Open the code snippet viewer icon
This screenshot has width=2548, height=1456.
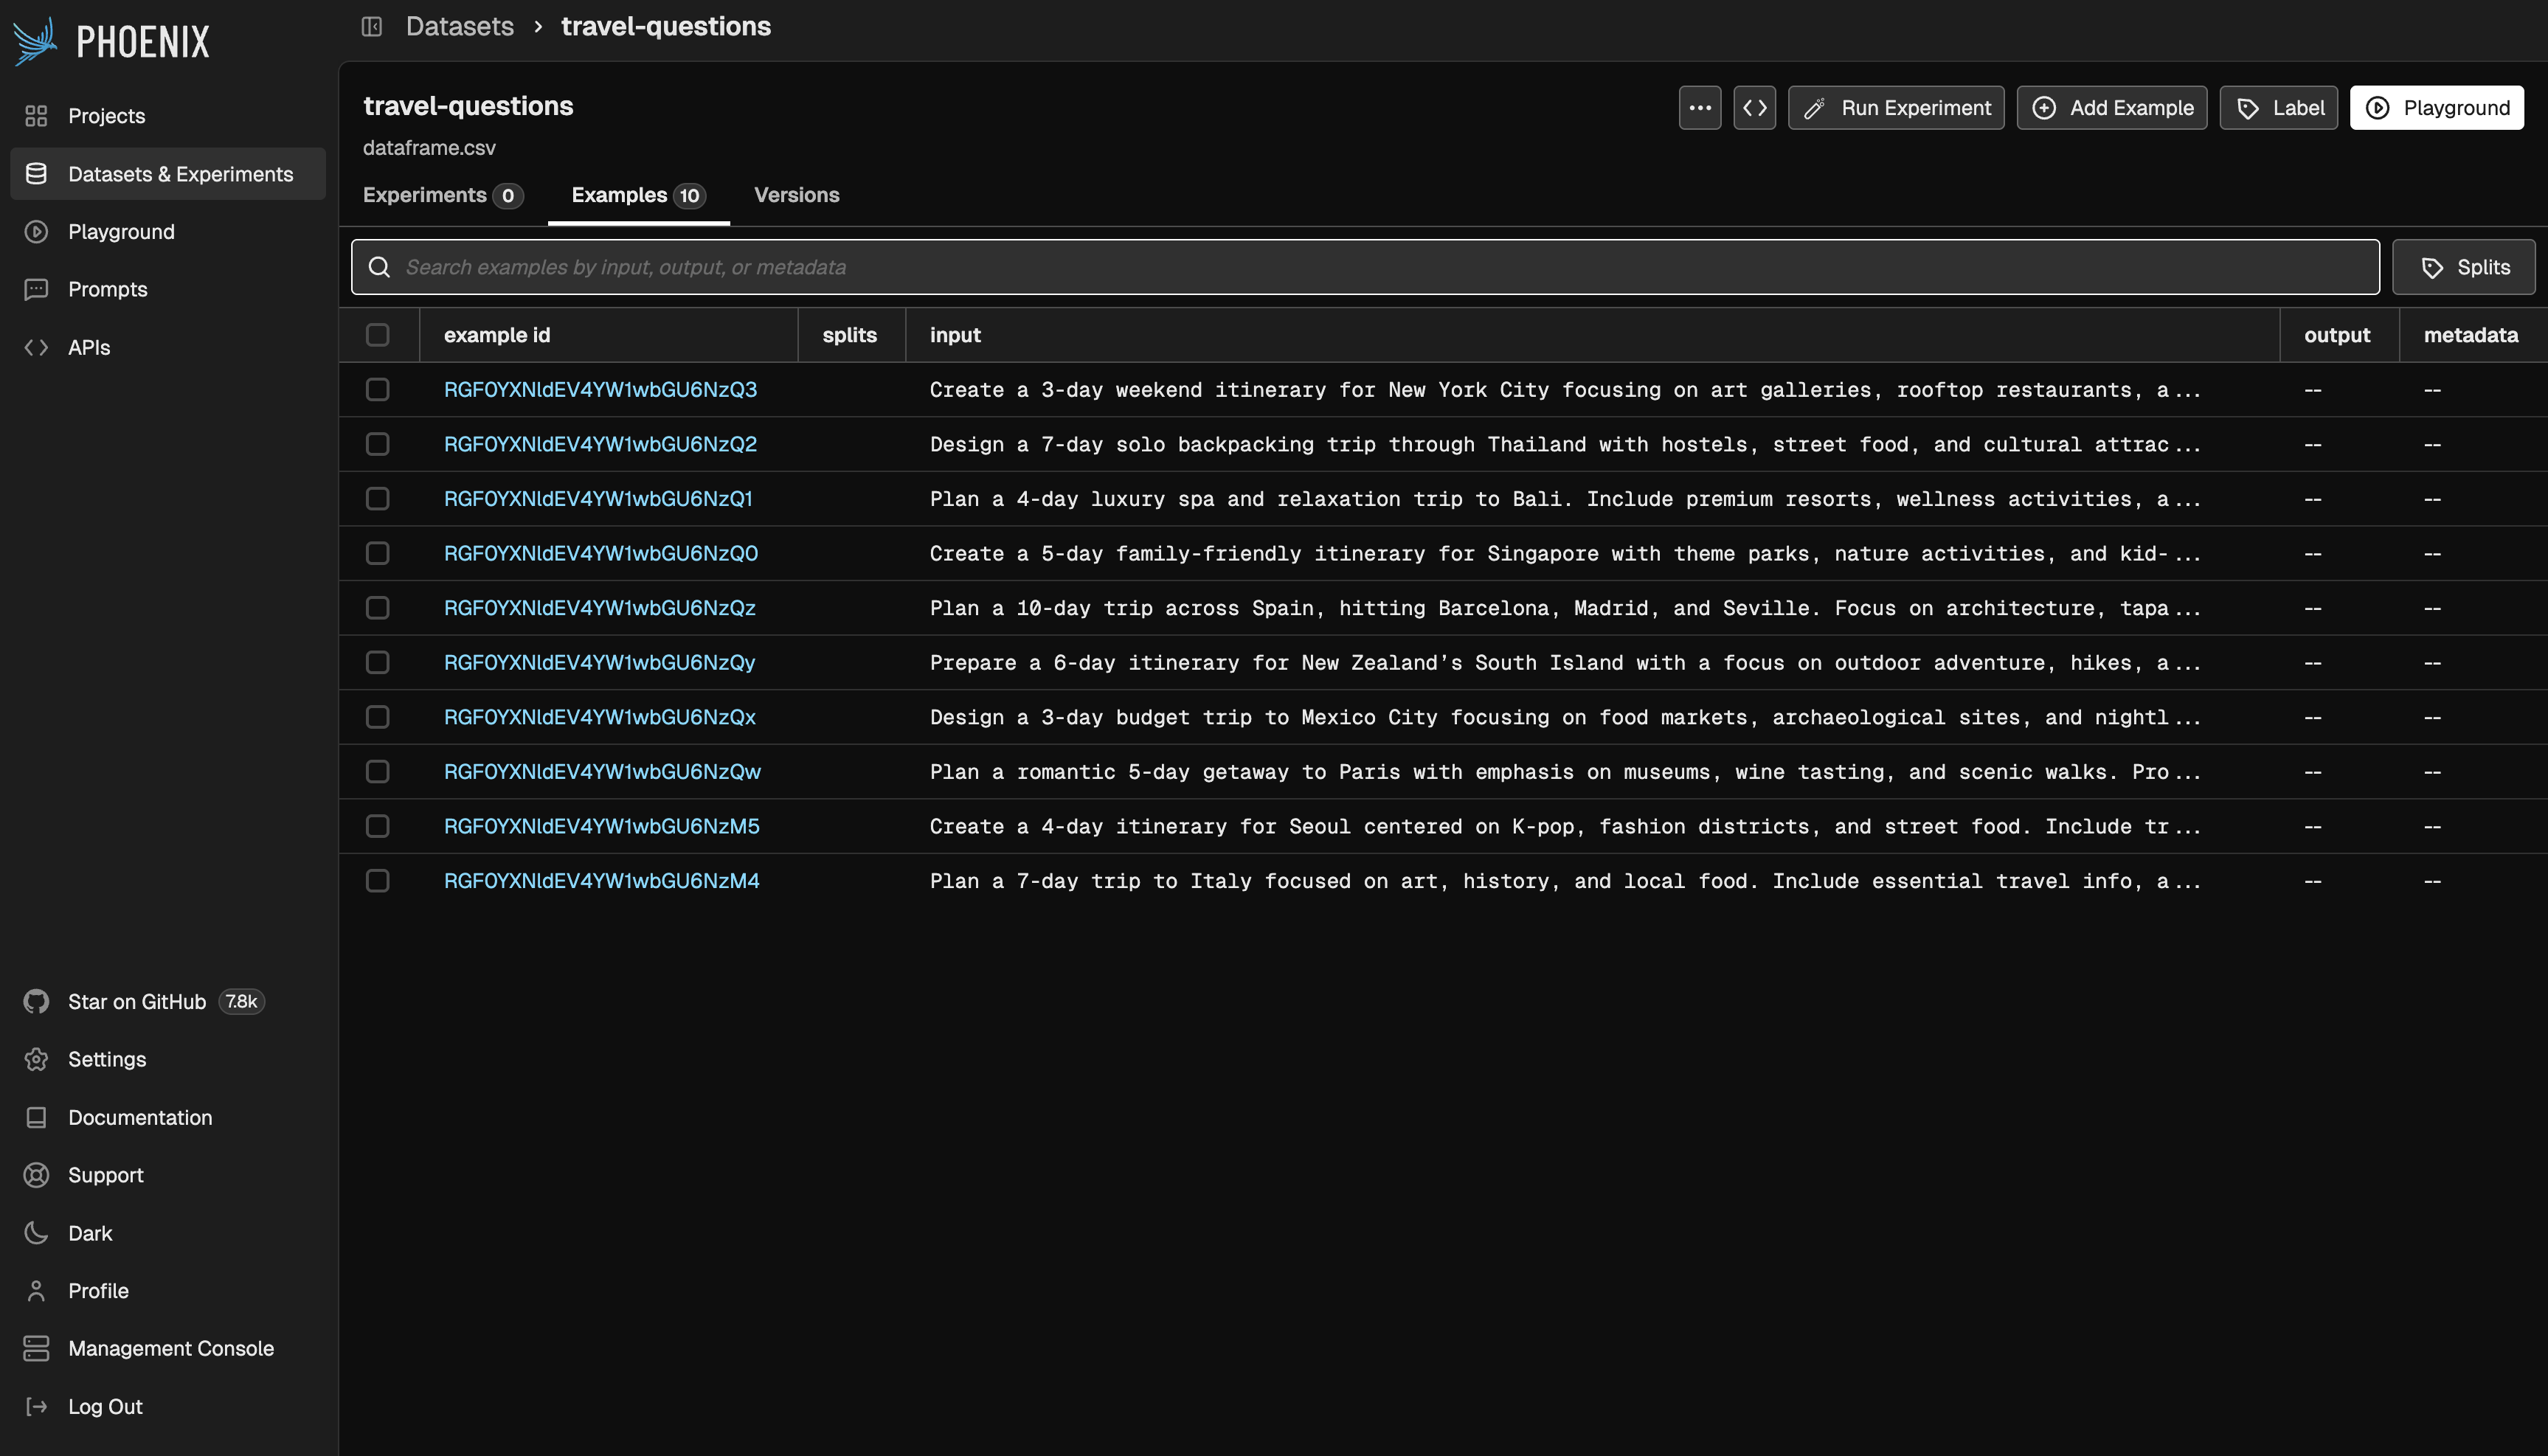(1755, 107)
